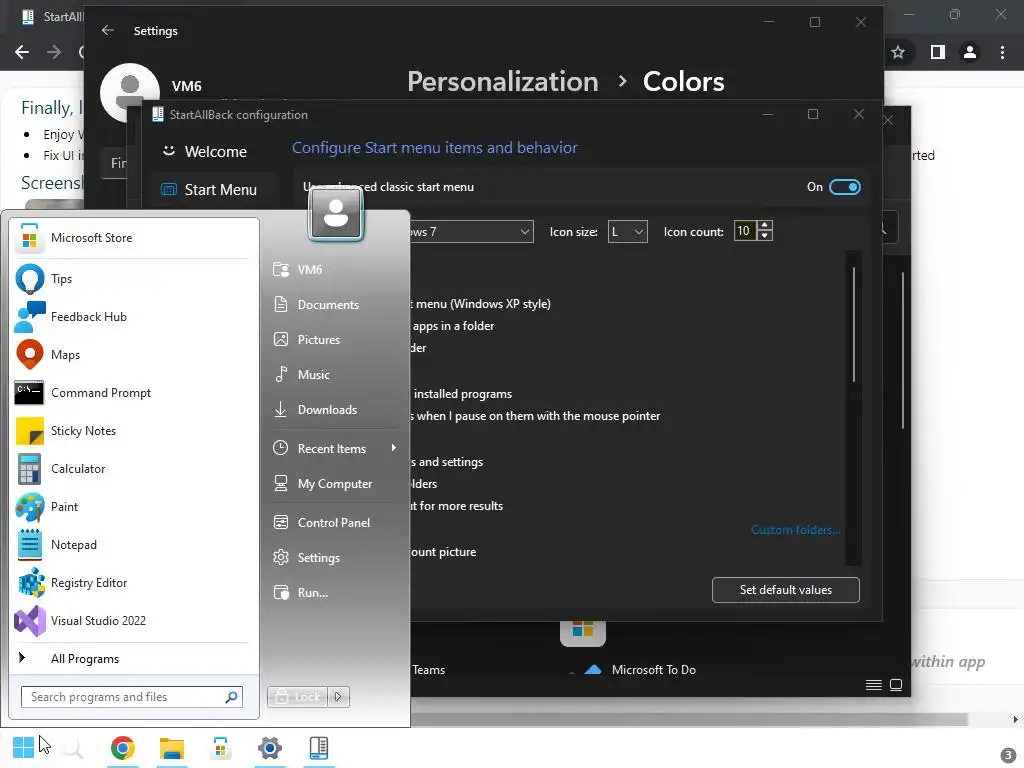Click the search magnifier icon in start menu

[231, 697]
